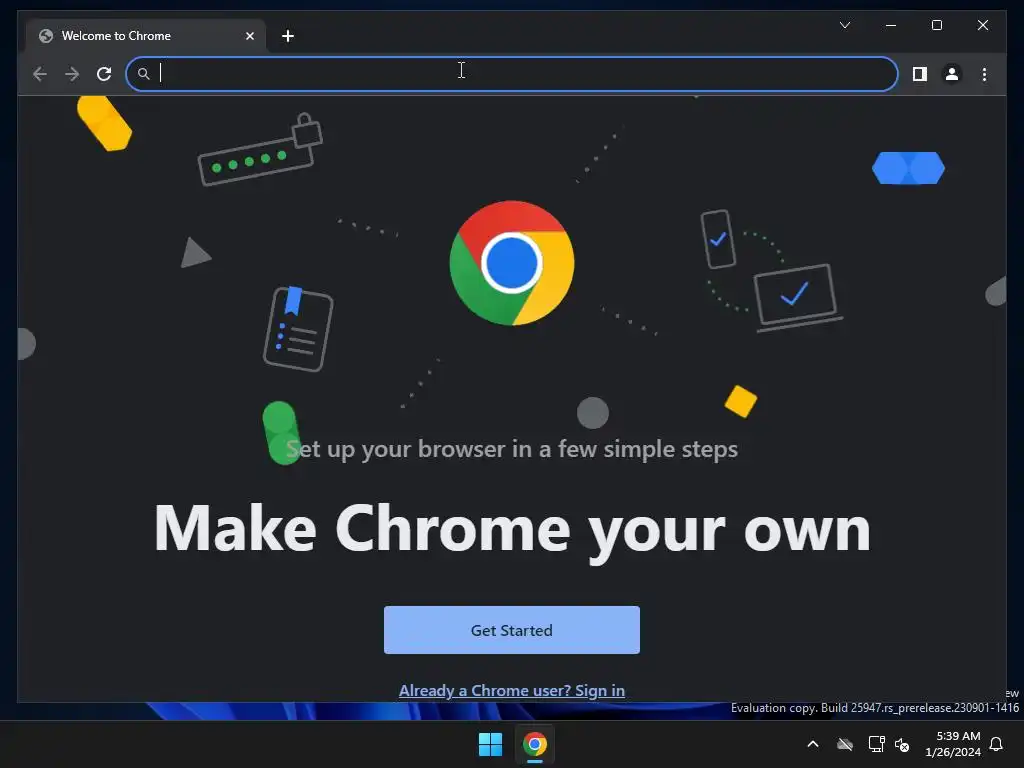Open the clock showing 5:39 AM
The height and width of the screenshot is (768, 1024).
pyautogui.click(x=953, y=744)
